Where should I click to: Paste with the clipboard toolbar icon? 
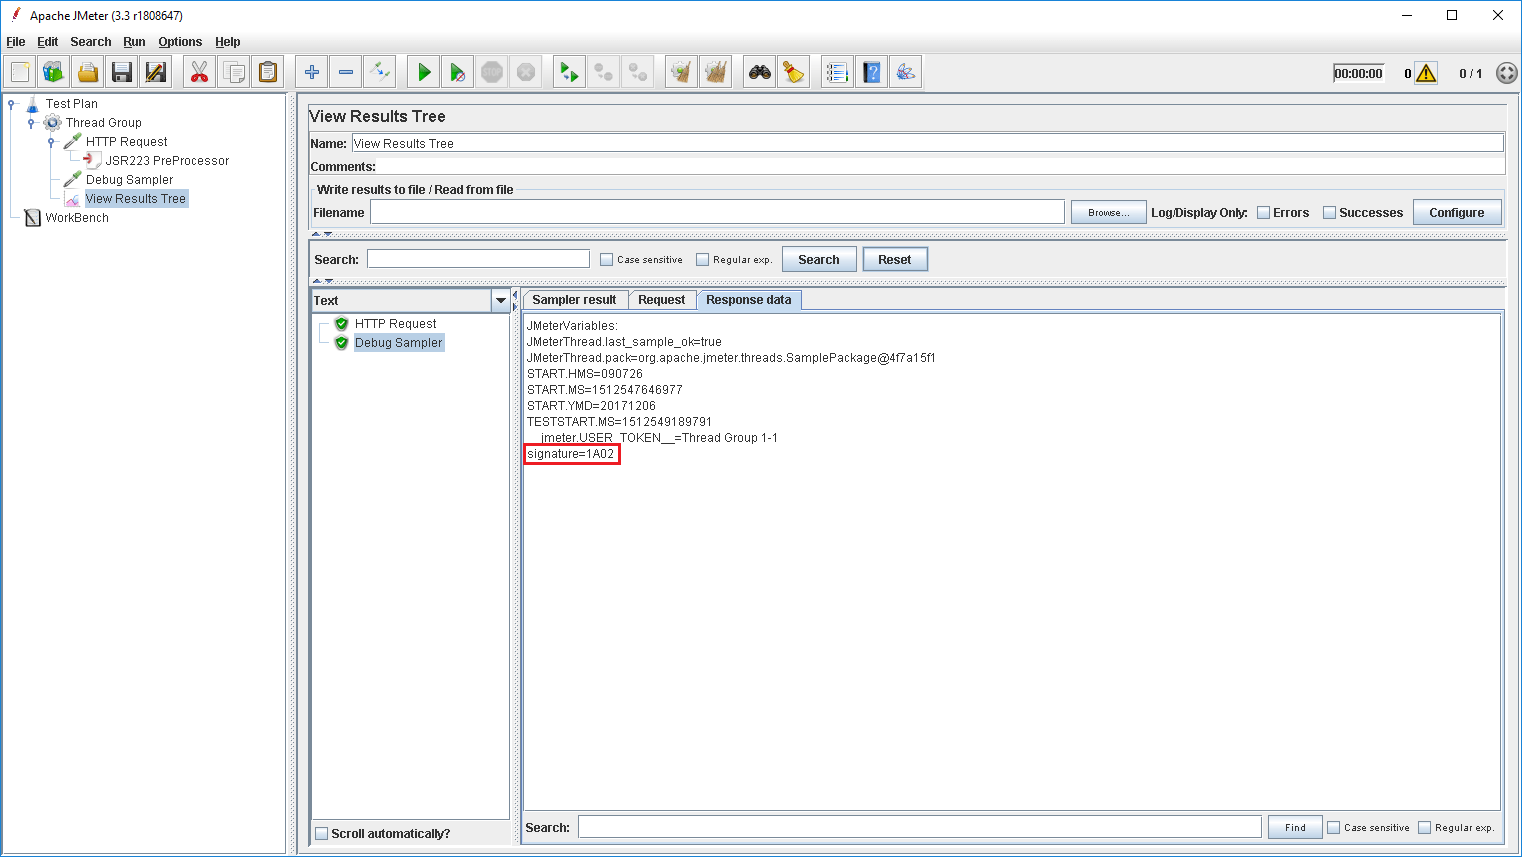(268, 72)
